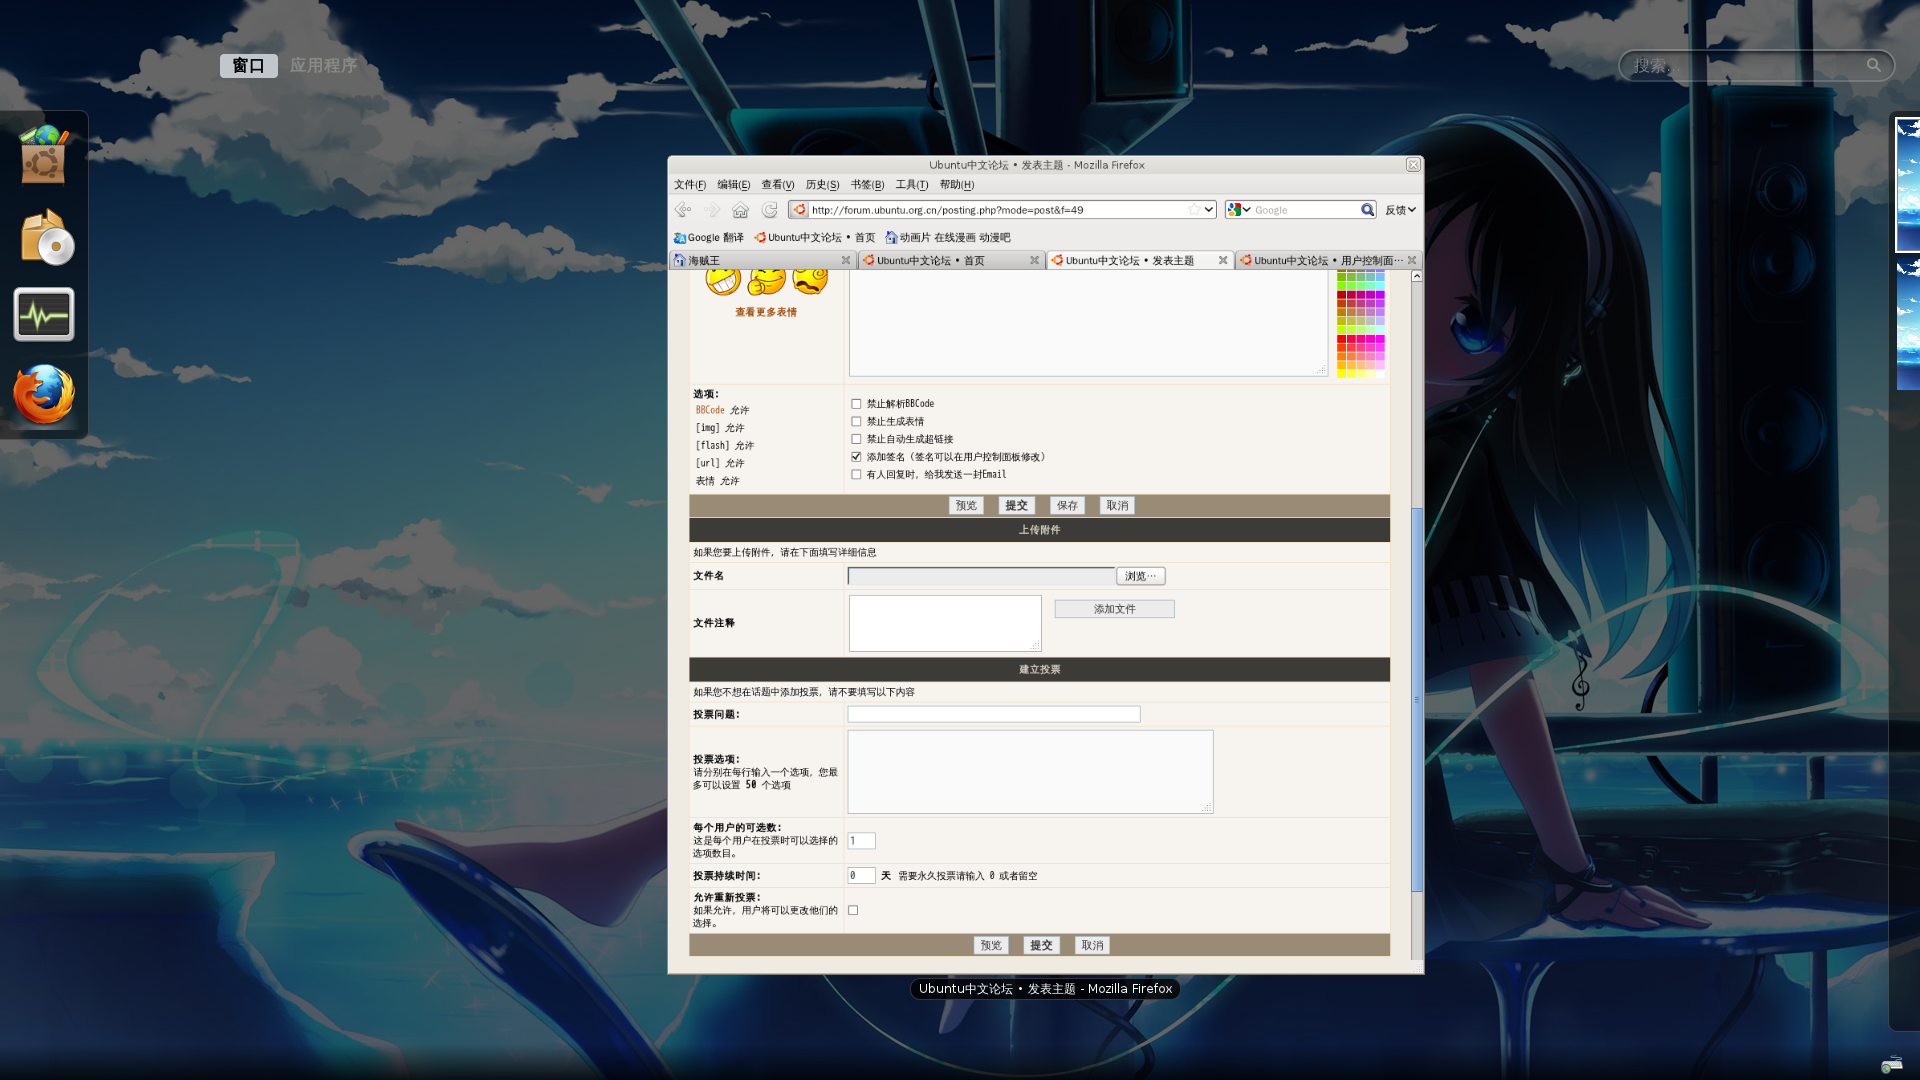Click the search magnifier in Google search box

[1367, 210]
